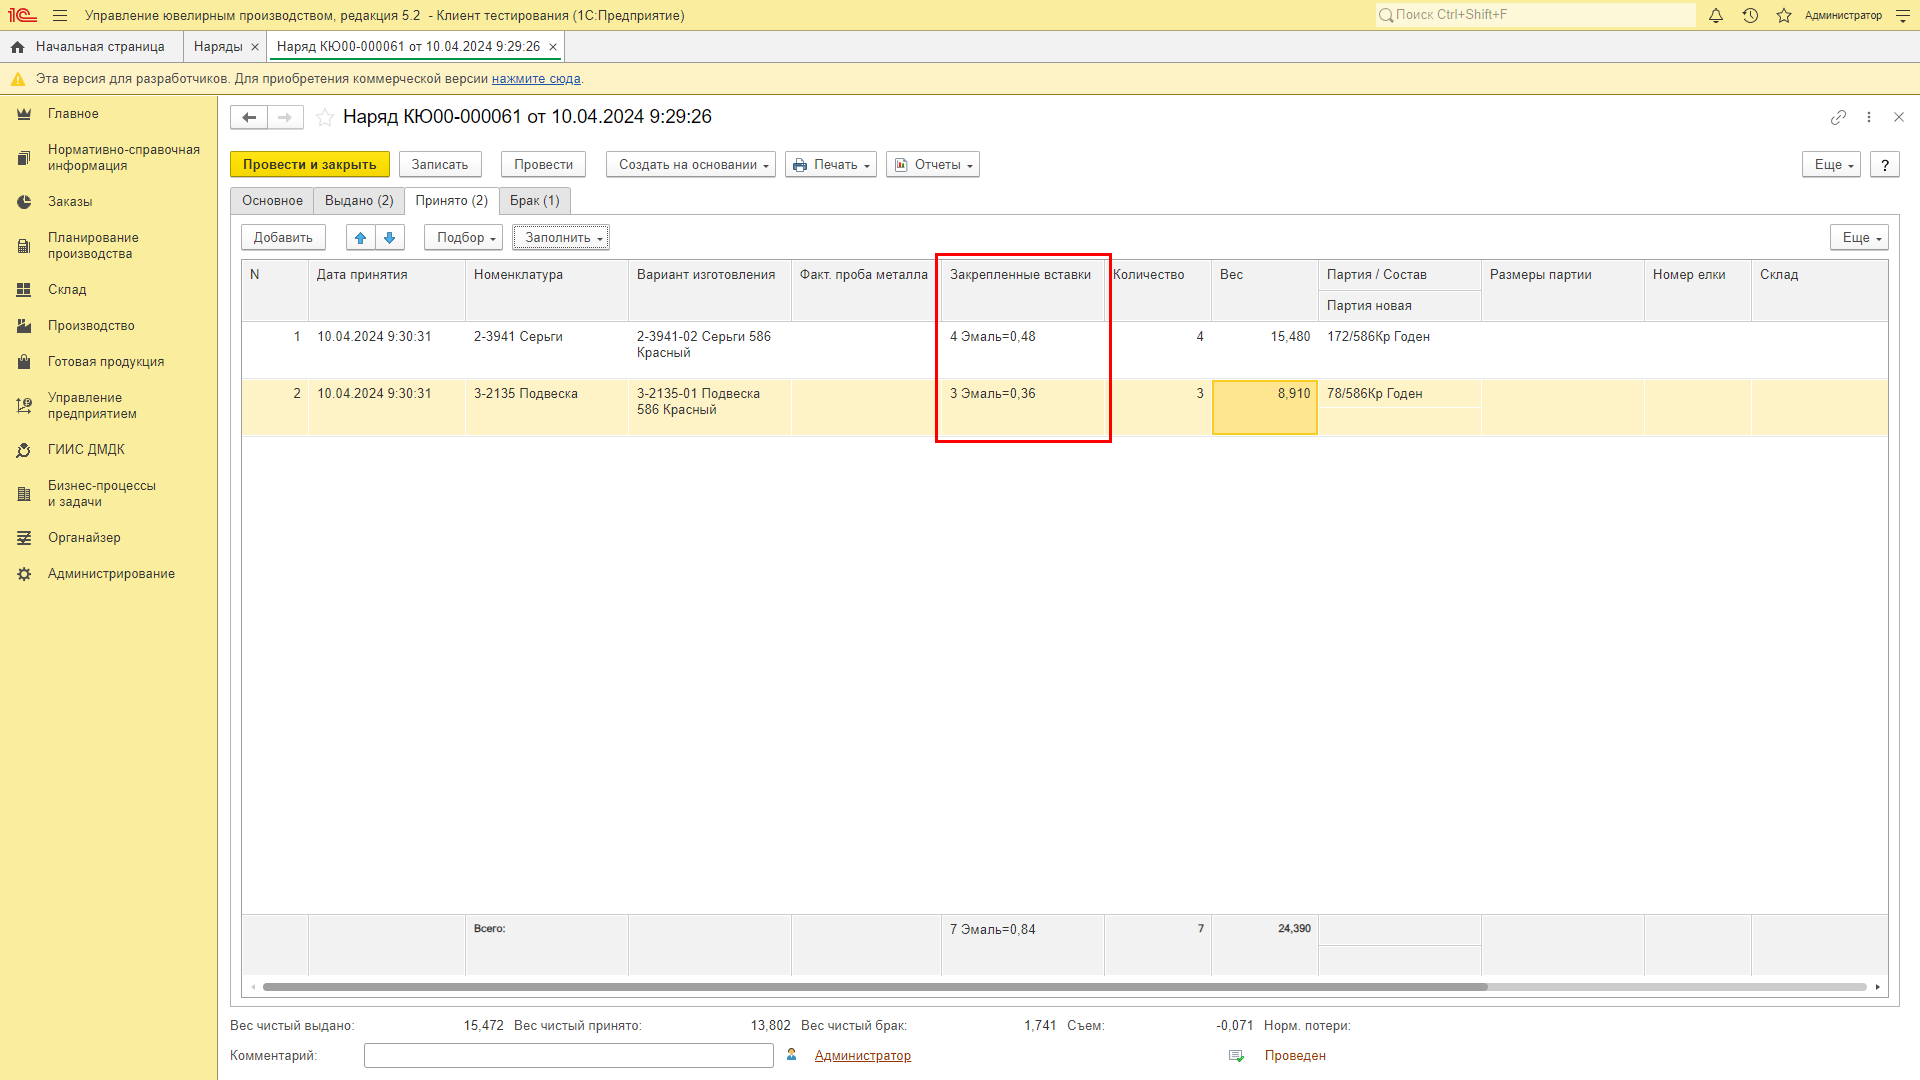Open the Администратор user link

tap(862, 1056)
